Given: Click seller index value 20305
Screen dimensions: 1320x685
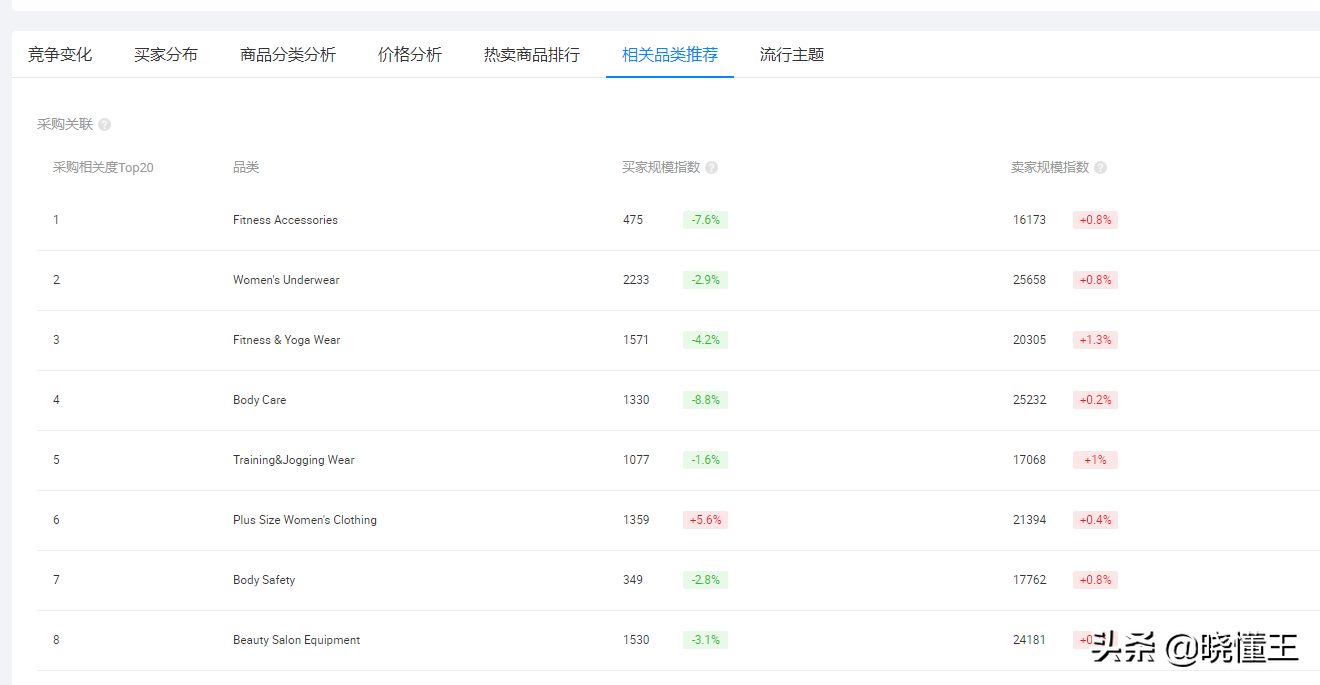Looking at the screenshot, I should coord(1029,340).
